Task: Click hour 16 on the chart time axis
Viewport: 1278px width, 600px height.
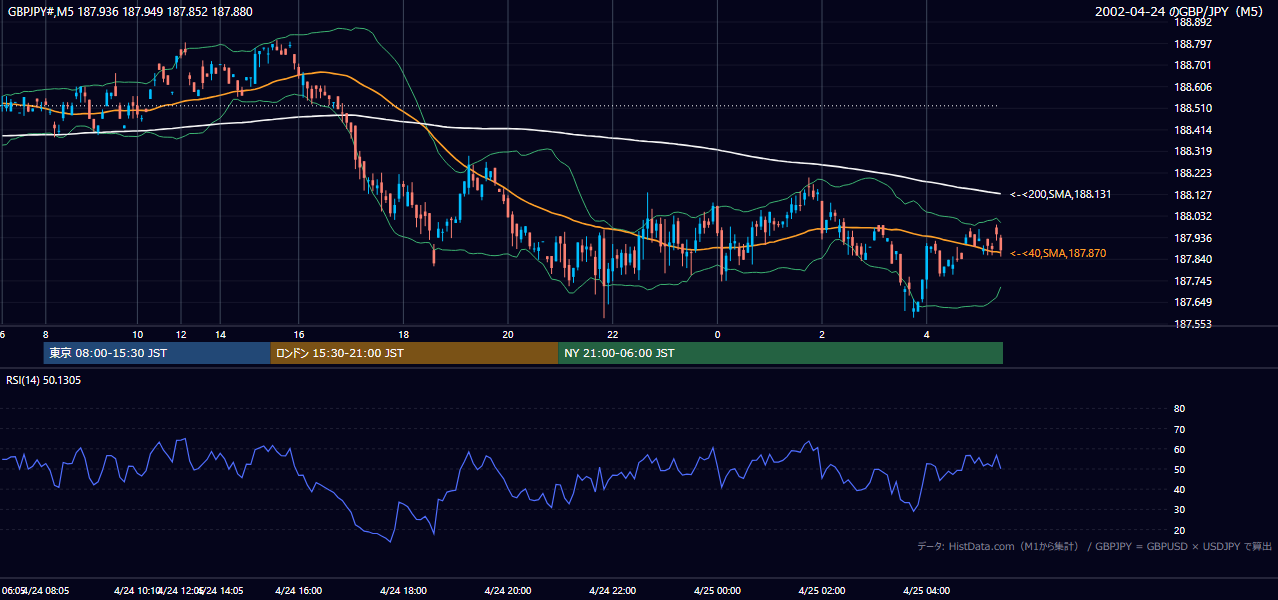Action: pos(299,334)
